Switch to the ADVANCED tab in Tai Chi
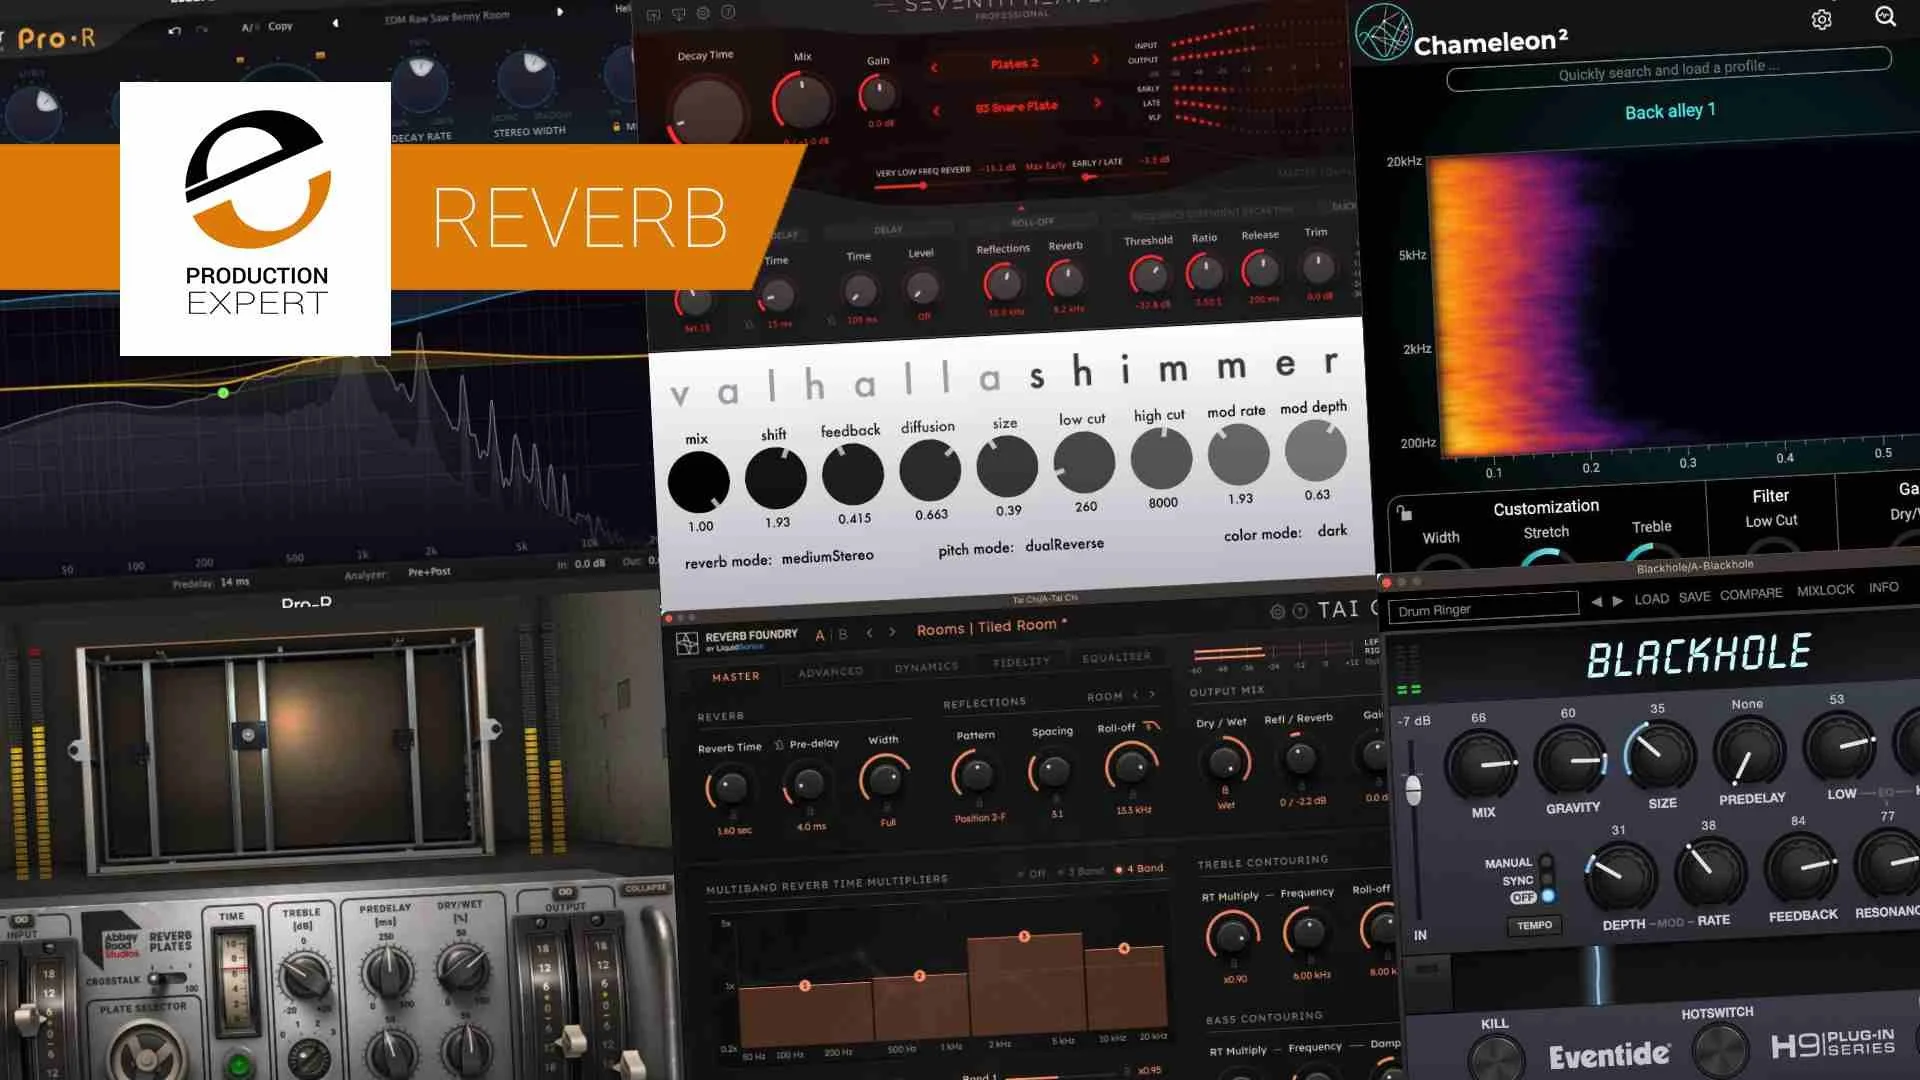This screenshot has height=1080, width=1920. (x=829, y=671)
